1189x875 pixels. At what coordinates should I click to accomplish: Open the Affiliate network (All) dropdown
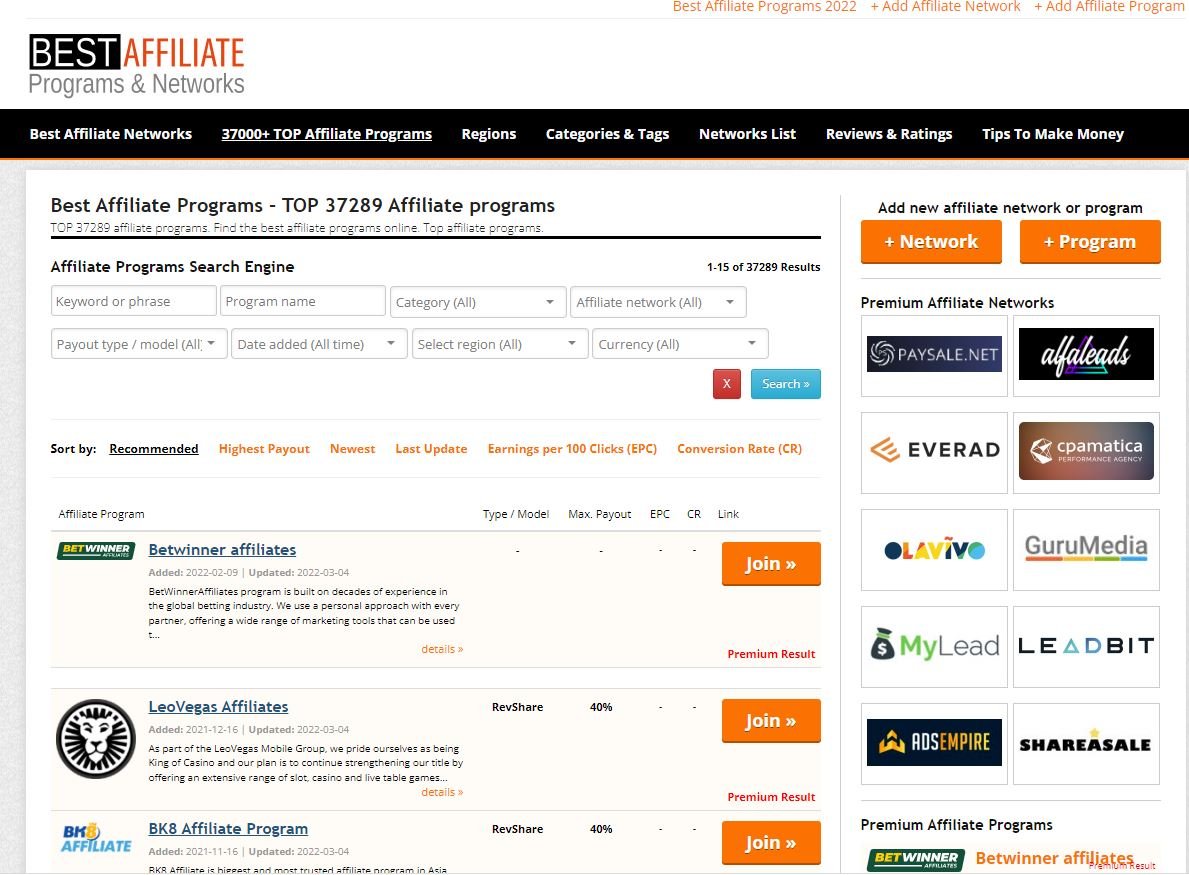coord(658,302)
